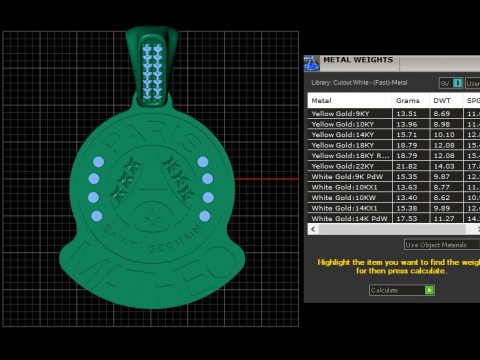Click 18.79 grams in the 18KY R... row
480x360 pixels.
tap(406, 156)
